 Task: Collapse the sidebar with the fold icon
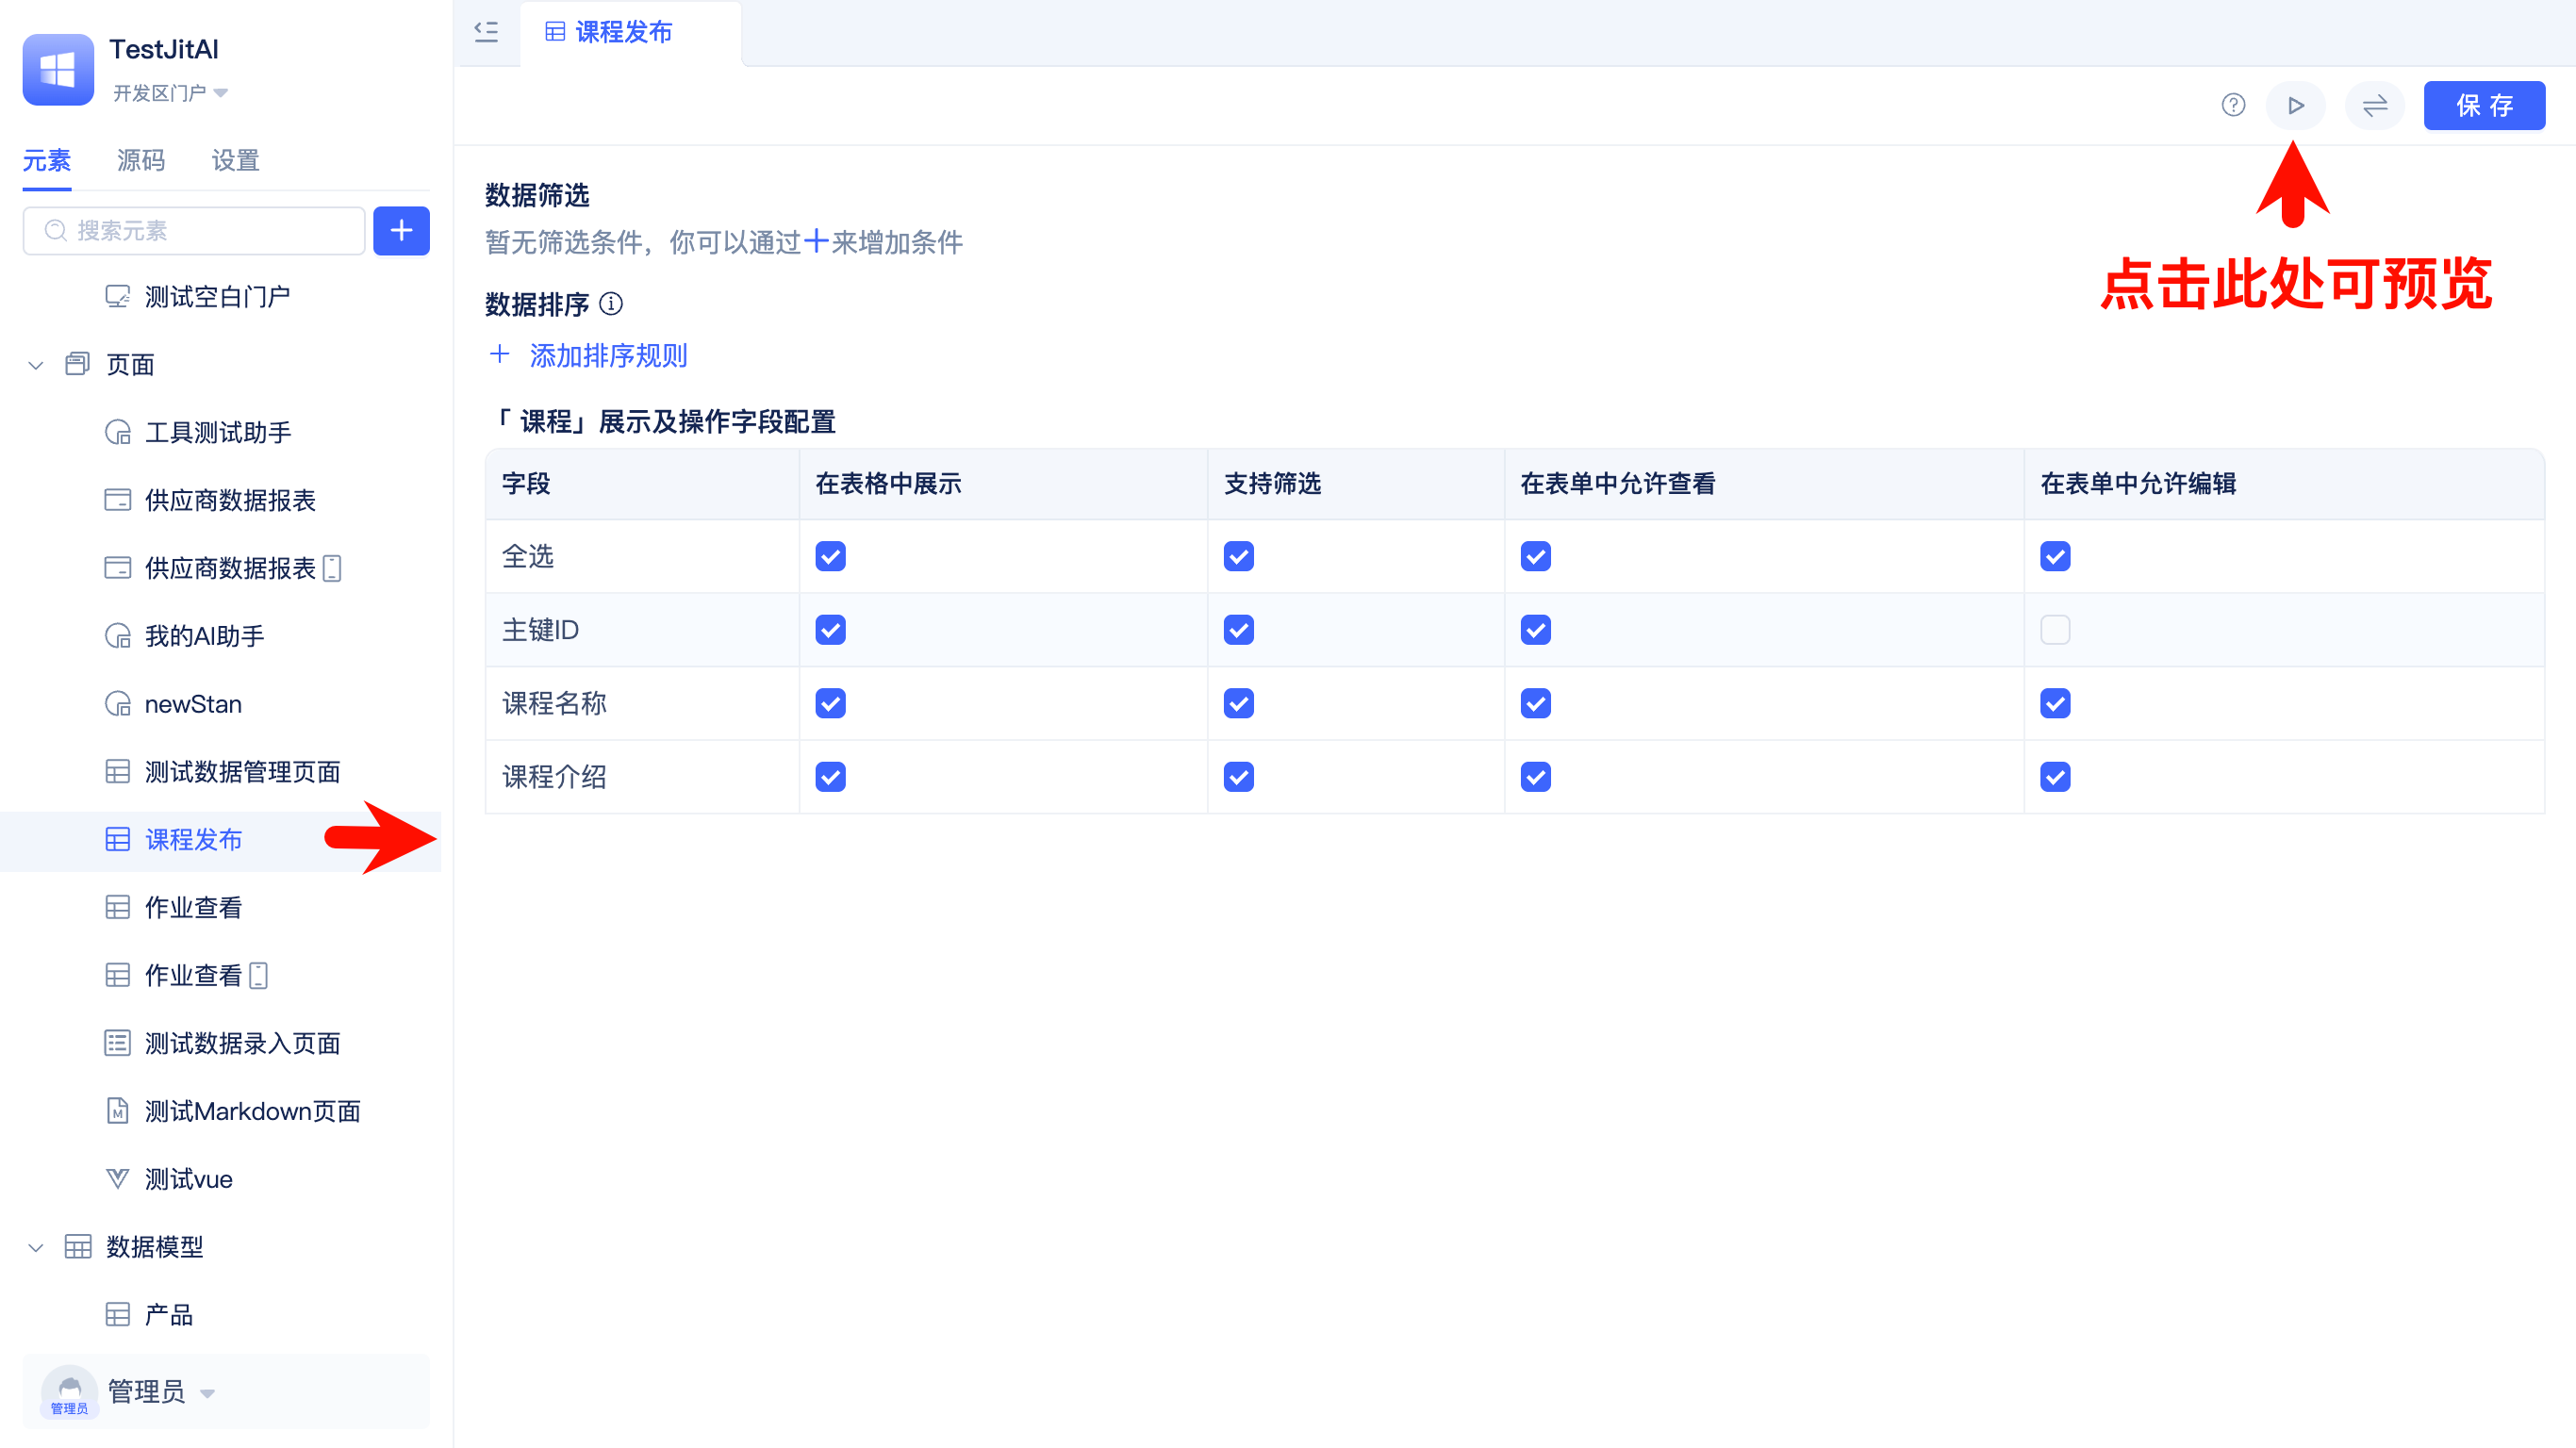click(486, 32)
